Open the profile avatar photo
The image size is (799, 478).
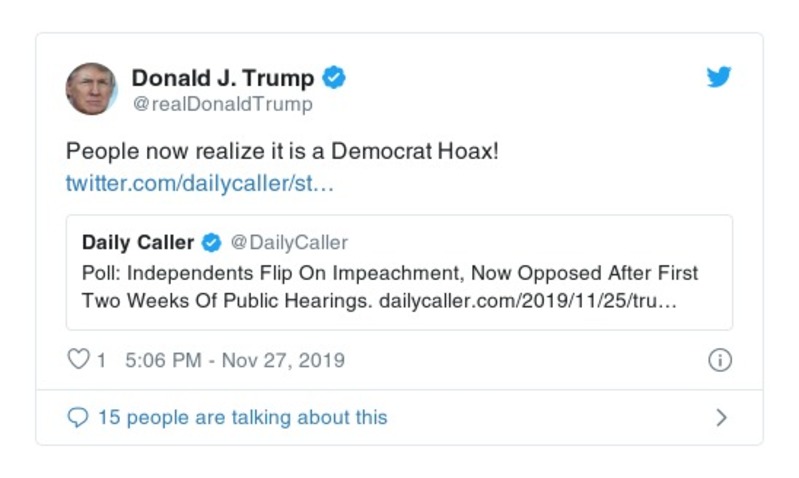tap(92, 89)
